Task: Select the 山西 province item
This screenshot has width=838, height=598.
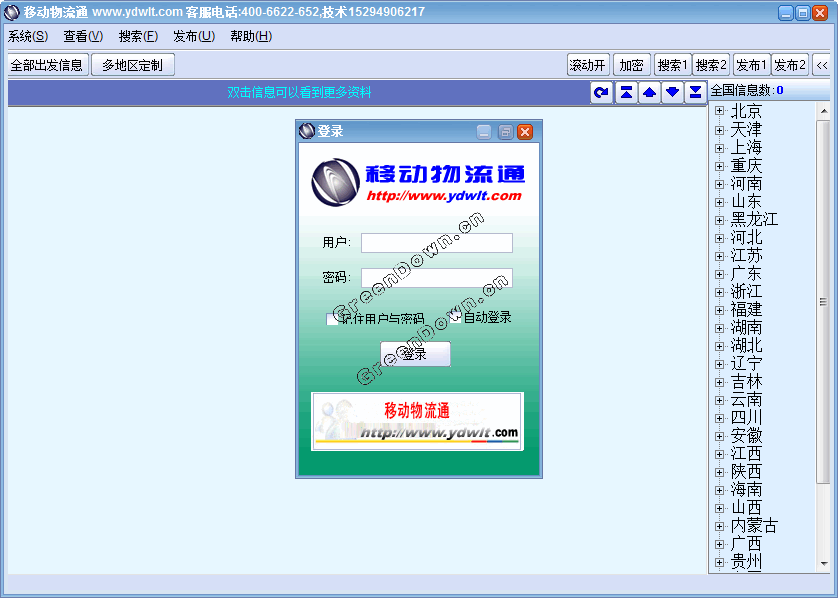Action: point(747,508)
